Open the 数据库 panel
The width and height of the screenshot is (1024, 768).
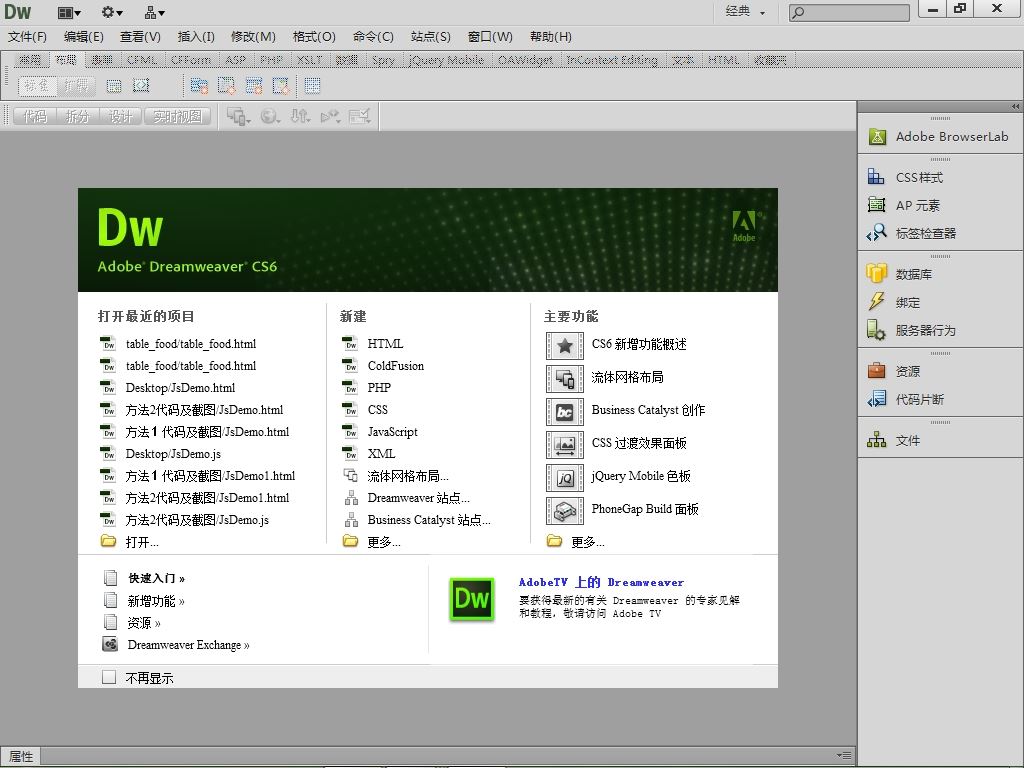899,274
